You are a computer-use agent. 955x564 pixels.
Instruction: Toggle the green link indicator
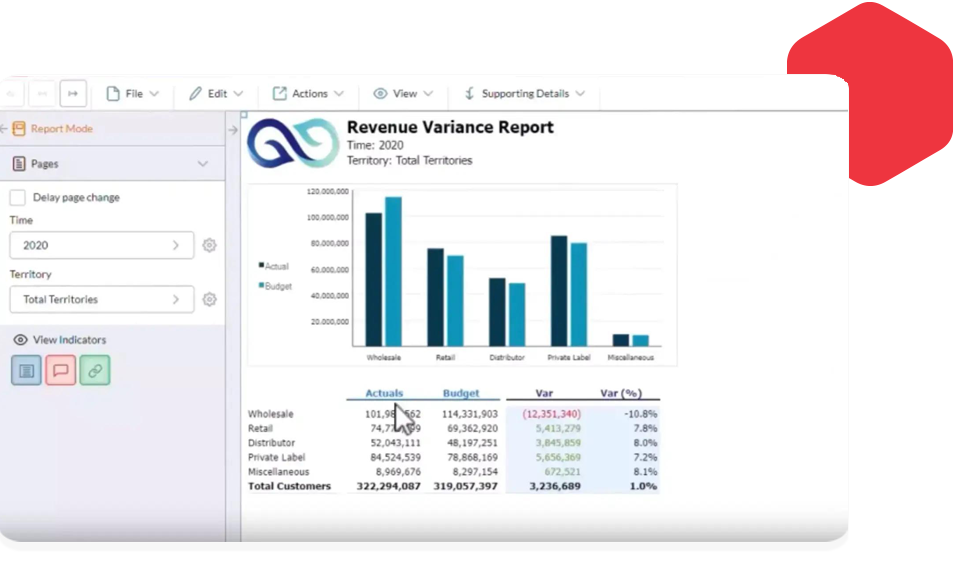coord(95,370)
